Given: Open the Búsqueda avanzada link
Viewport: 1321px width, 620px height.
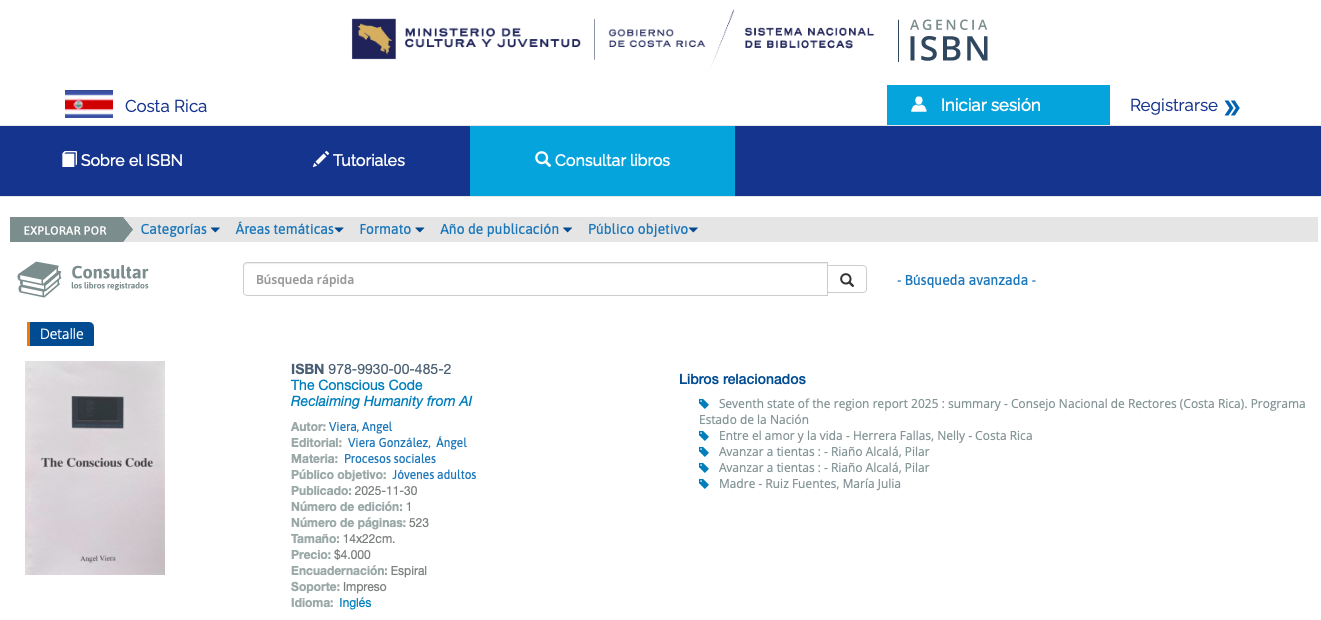Looking at the screenshot, I should point(966,280).
